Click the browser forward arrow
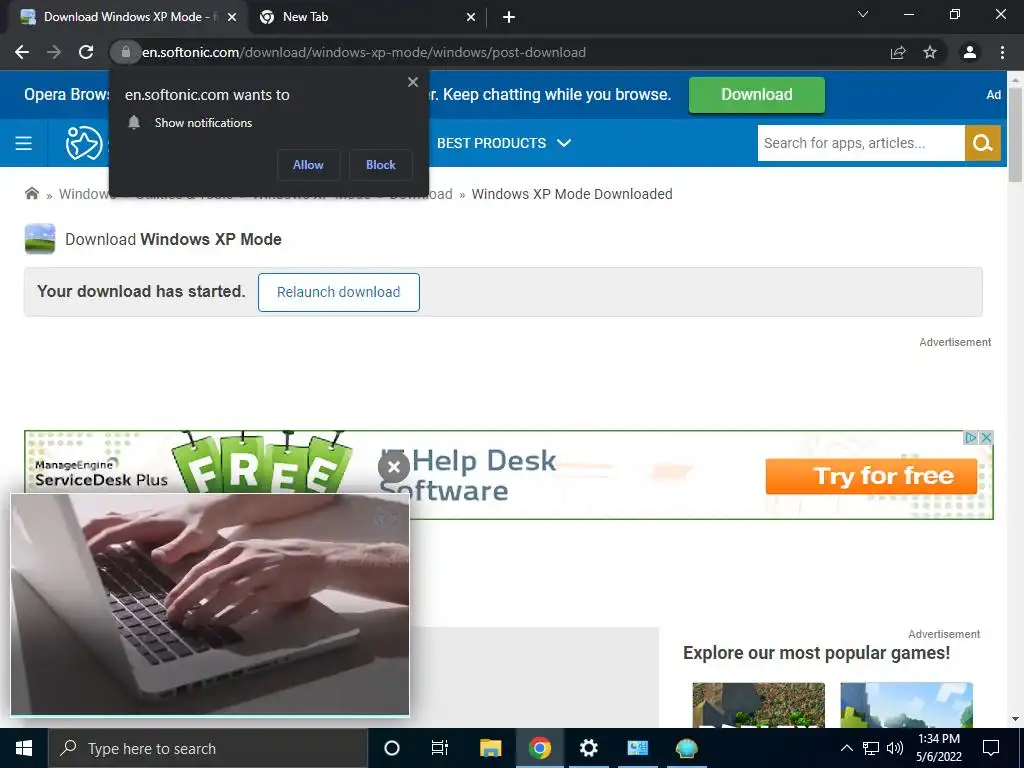The image size is (1024, 768). 54,52
